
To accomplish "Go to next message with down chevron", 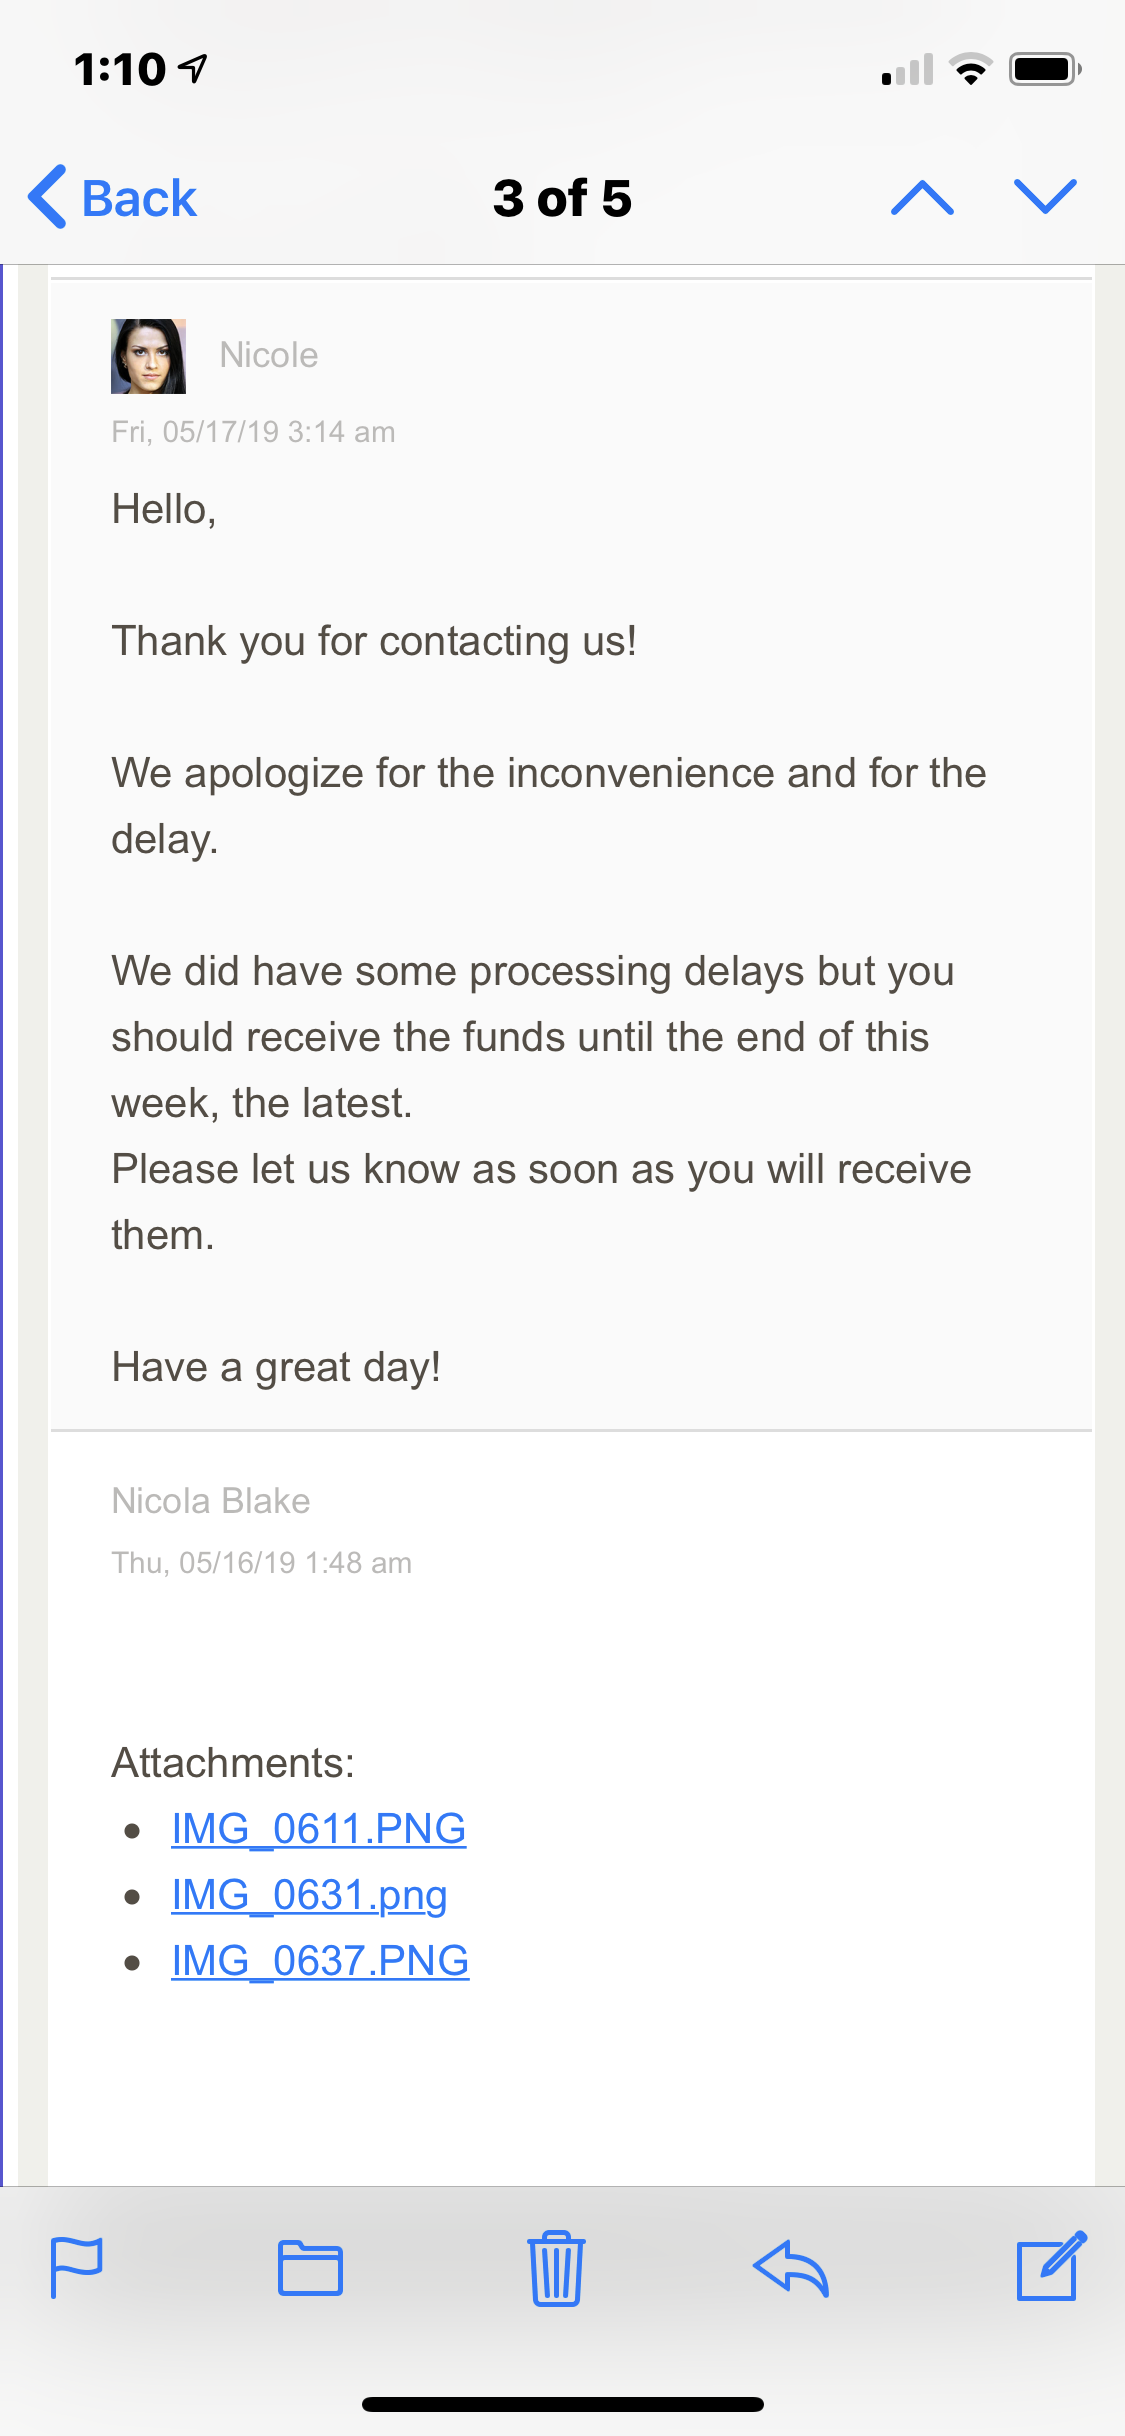I will (x=1045, y=196).
